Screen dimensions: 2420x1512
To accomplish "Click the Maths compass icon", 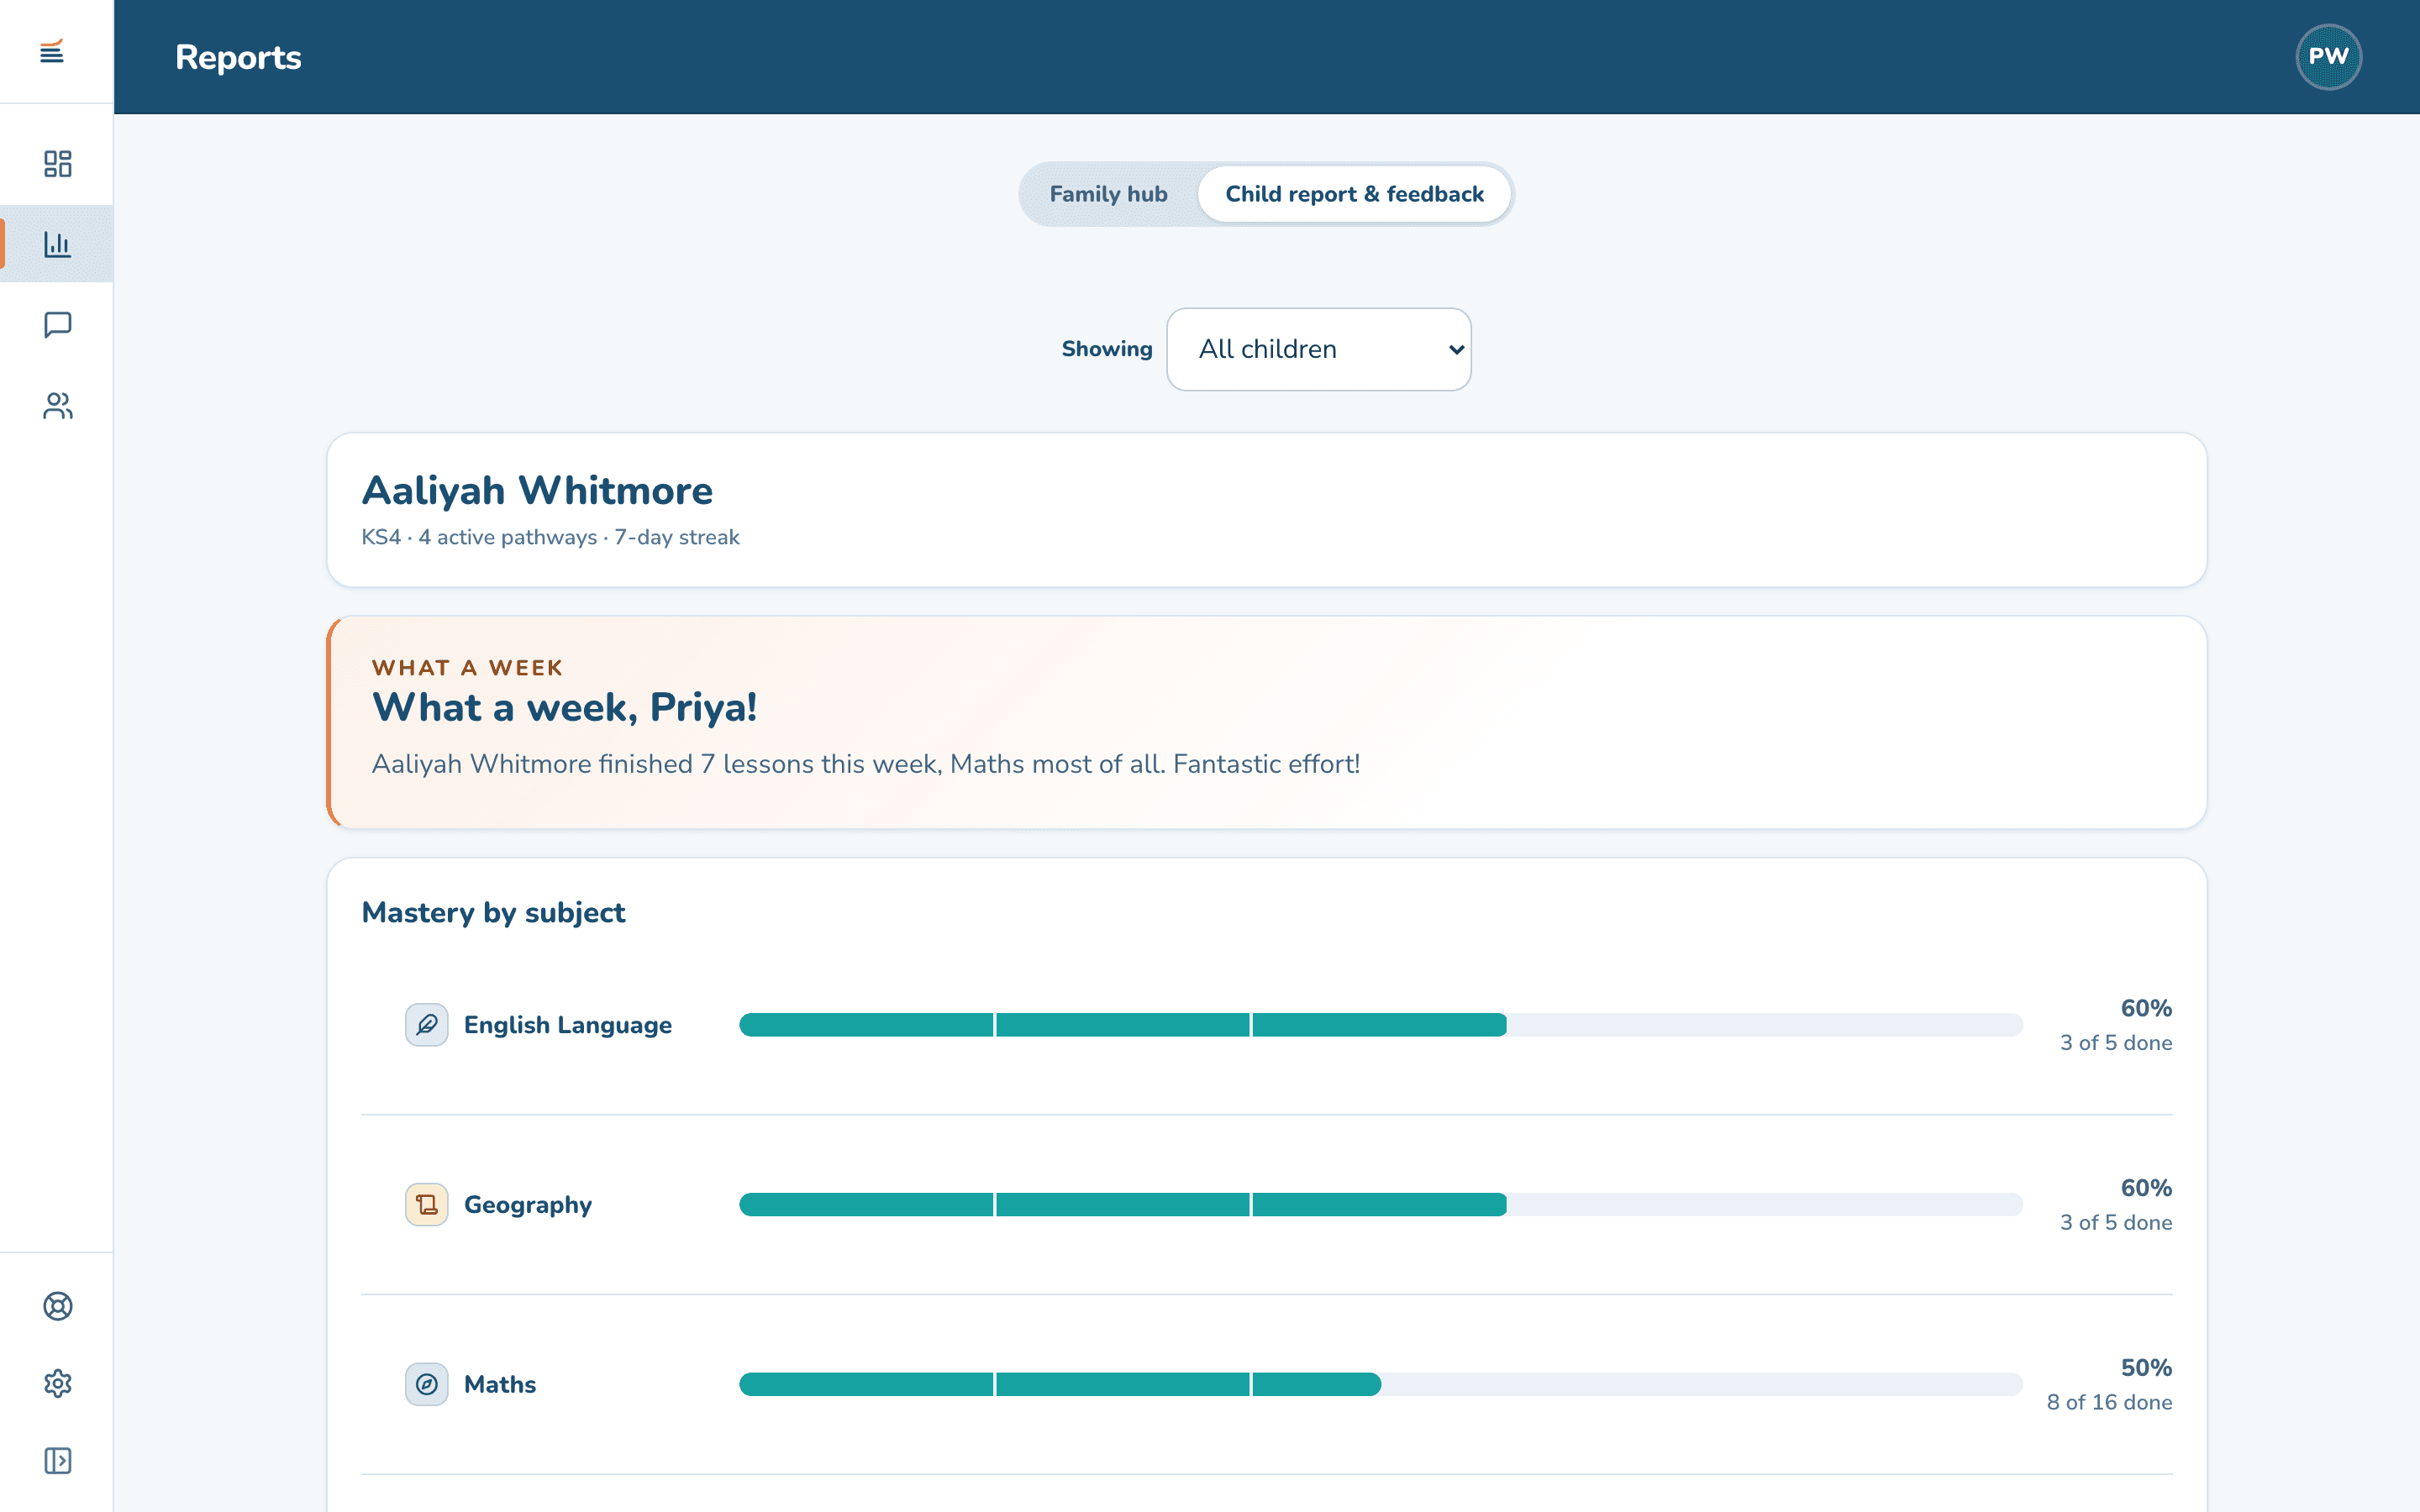I will point(427,1385).
